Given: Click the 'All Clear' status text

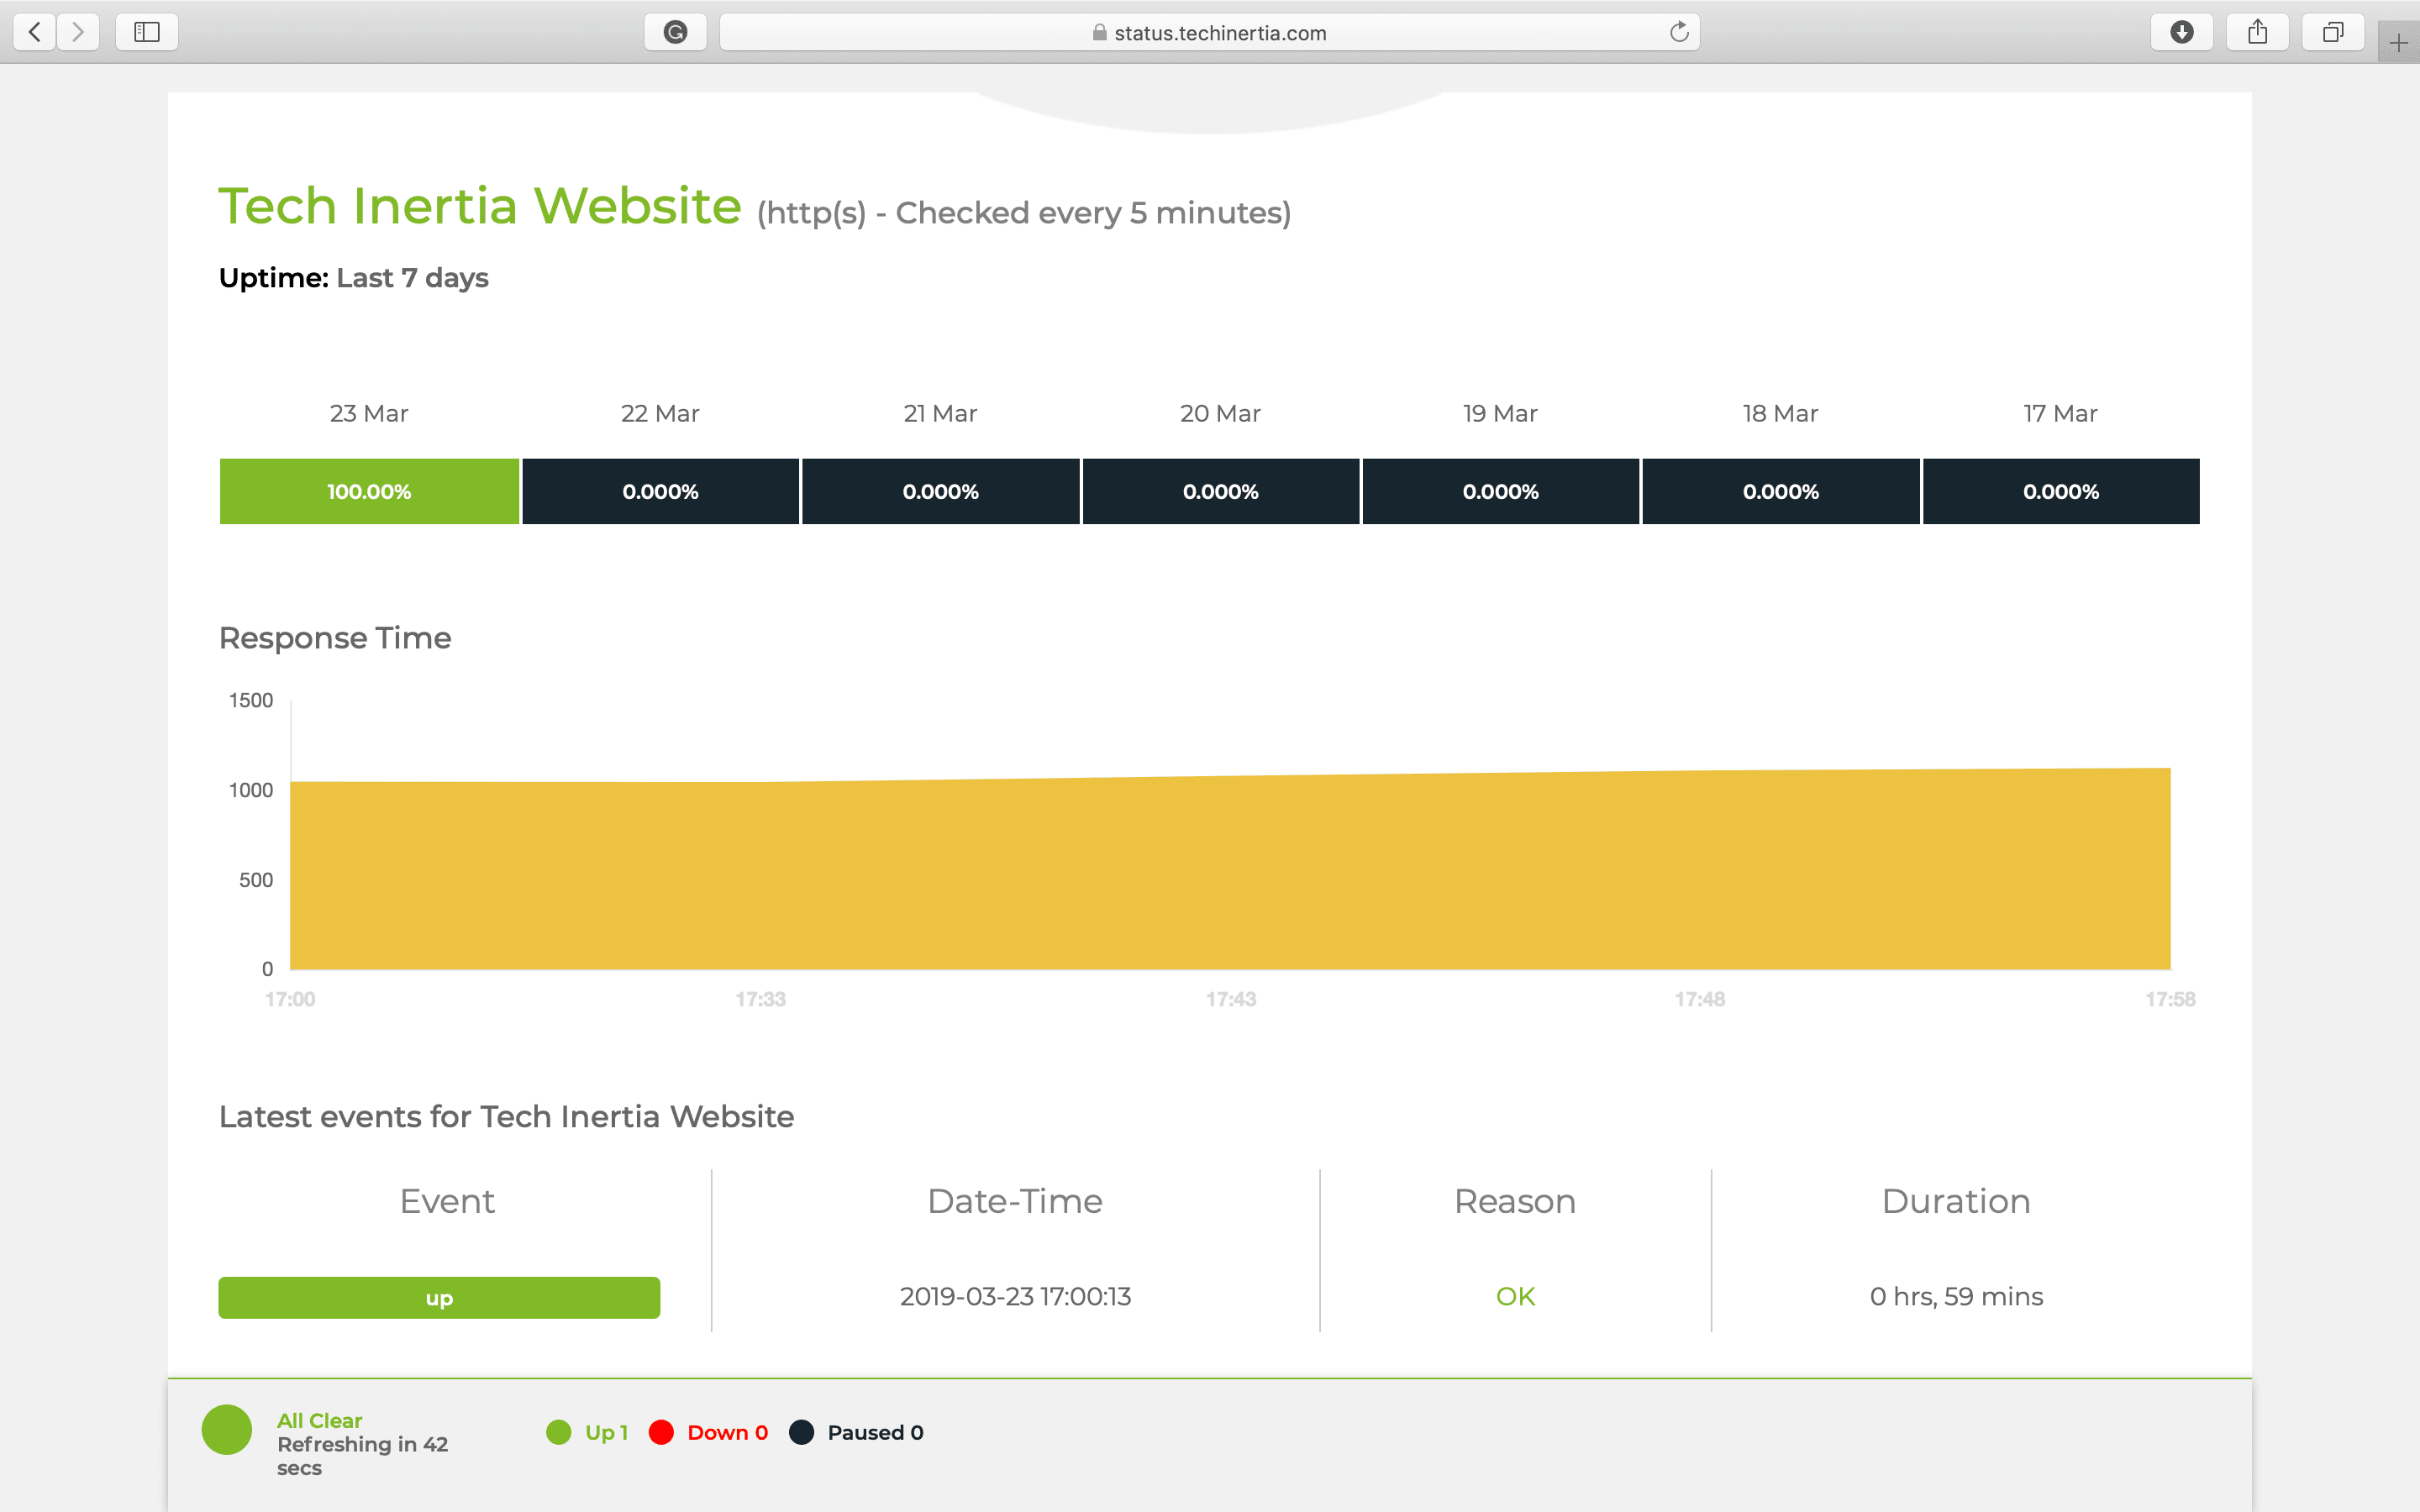Looking at the screenshot, I should click(x=319, y=1420).
